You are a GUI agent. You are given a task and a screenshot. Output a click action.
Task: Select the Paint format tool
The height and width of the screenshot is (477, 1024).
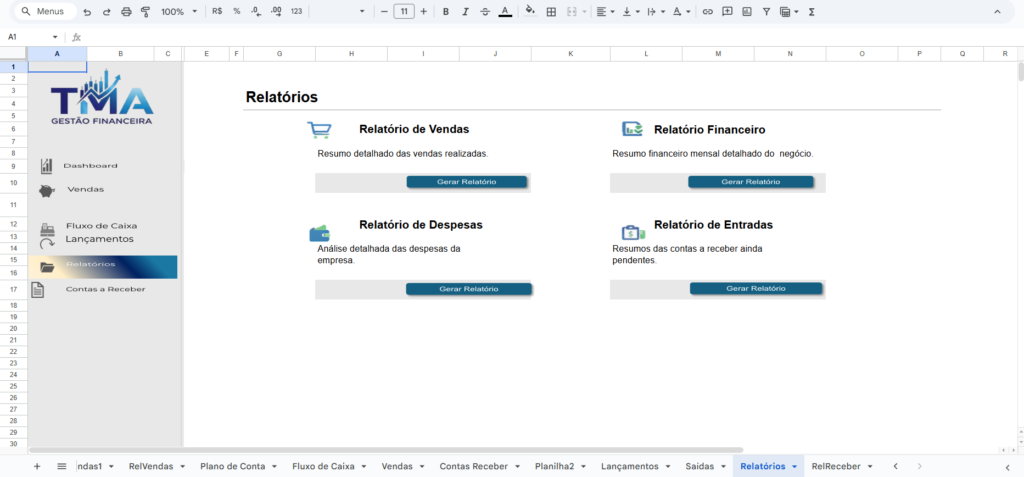click(145, 12)
